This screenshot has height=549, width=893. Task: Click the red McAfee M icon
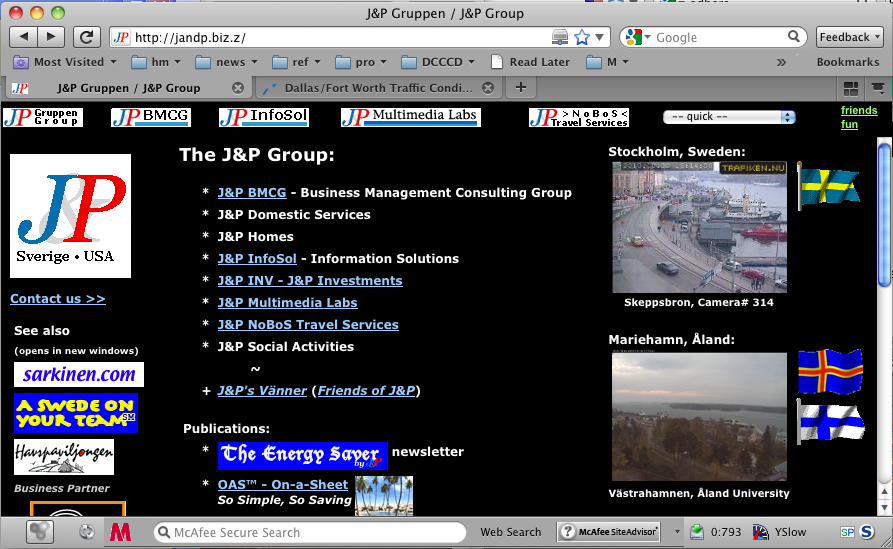click(x=120, y=532)
